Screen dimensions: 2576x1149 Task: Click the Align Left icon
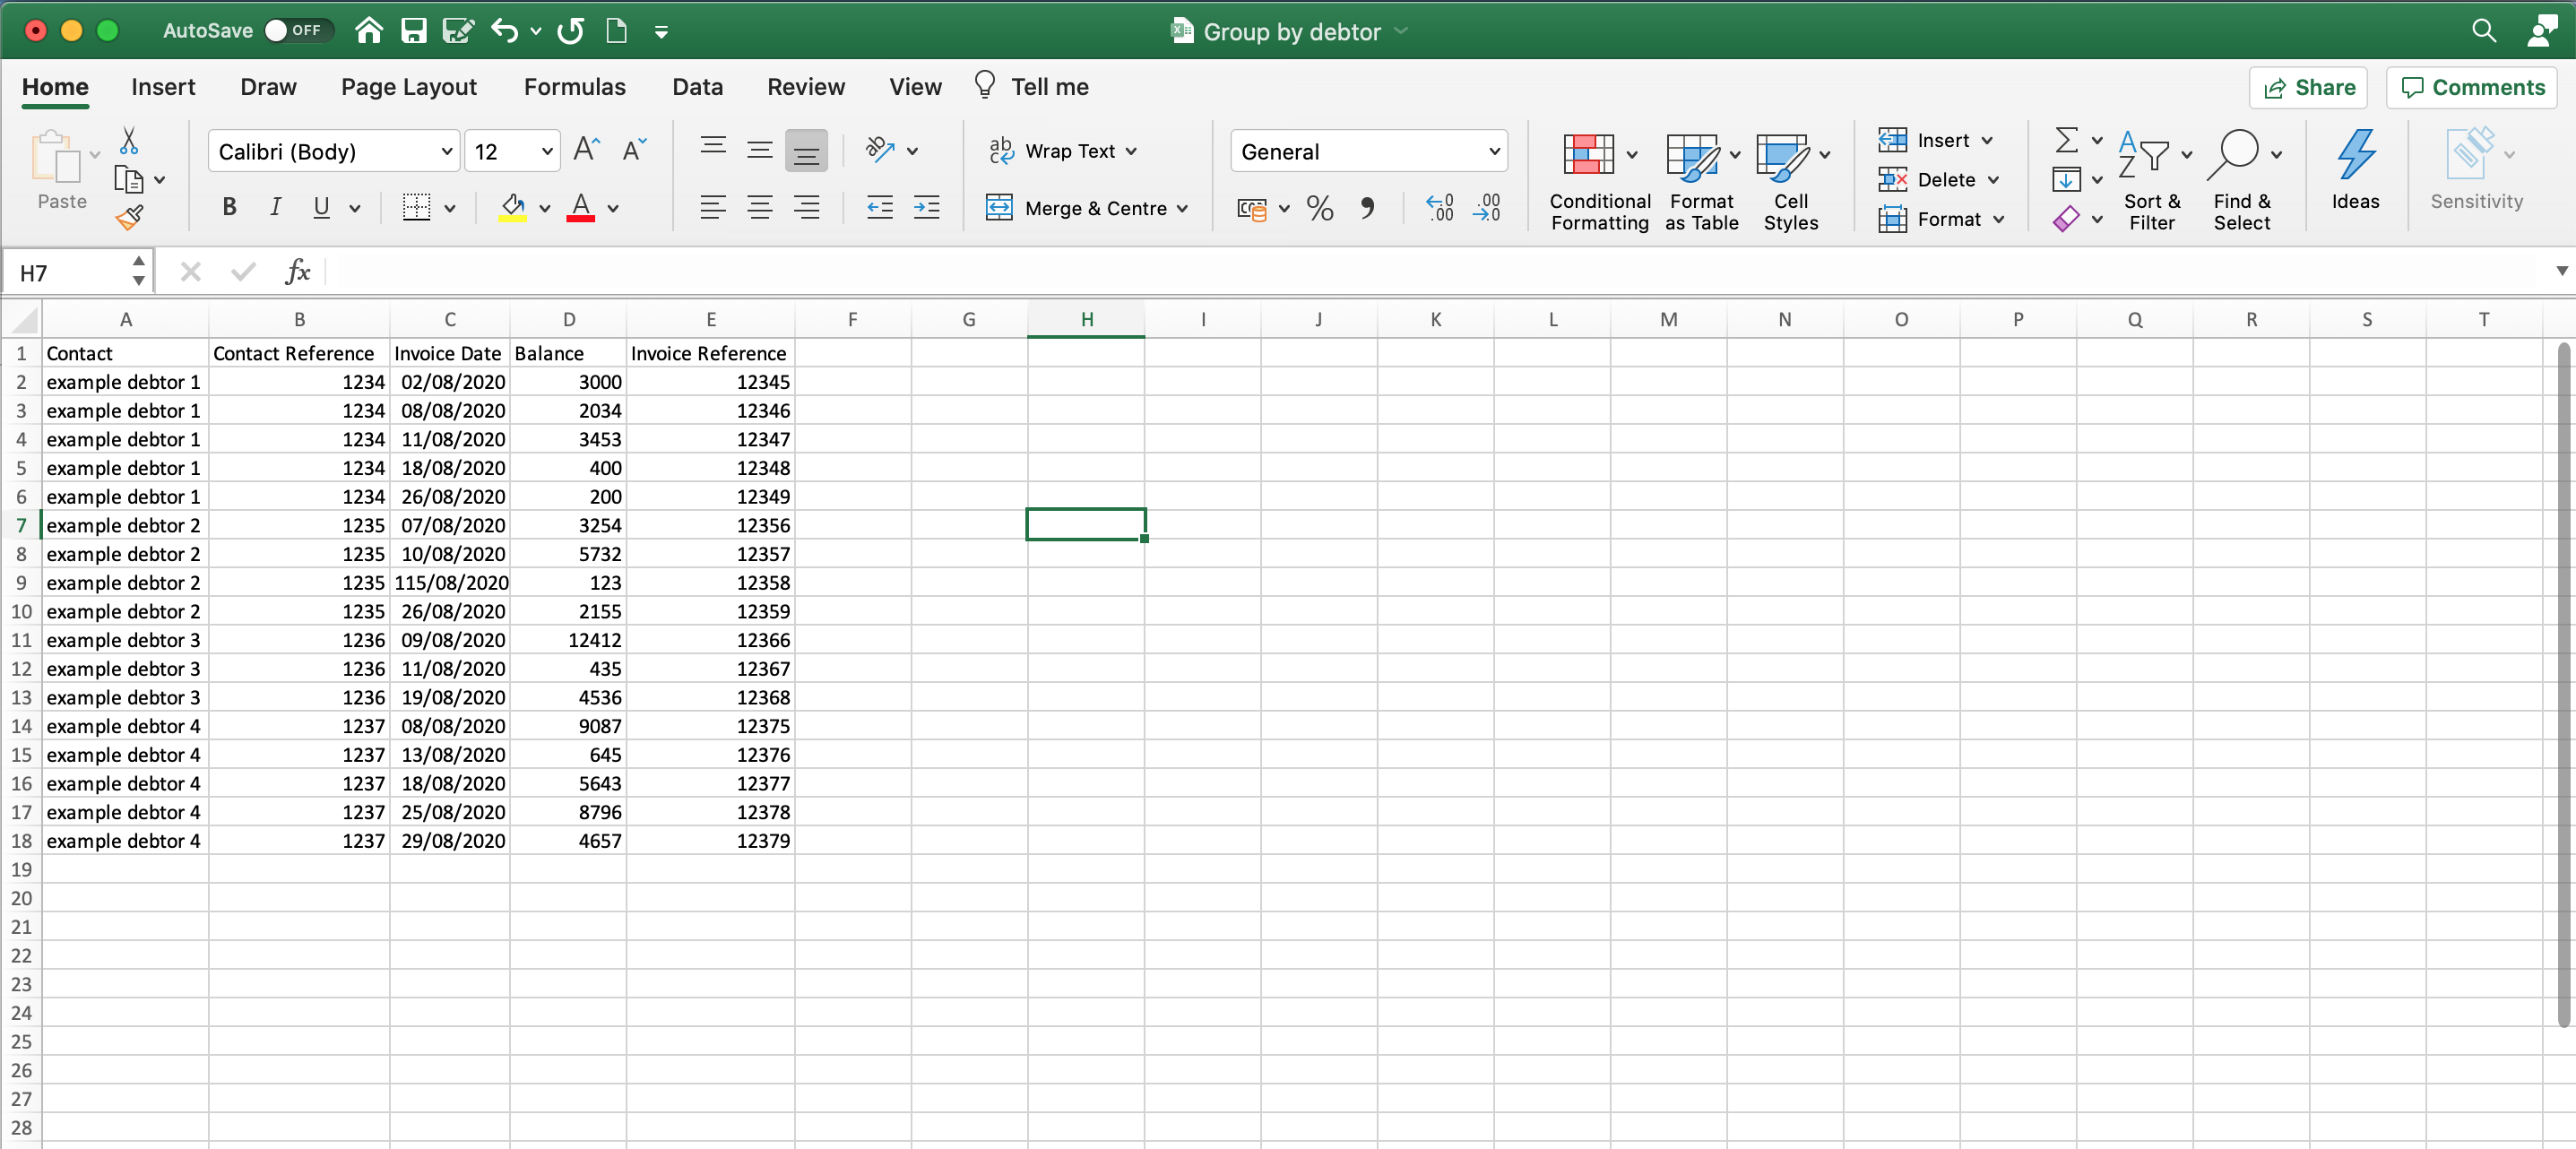[x=712, y=207]
